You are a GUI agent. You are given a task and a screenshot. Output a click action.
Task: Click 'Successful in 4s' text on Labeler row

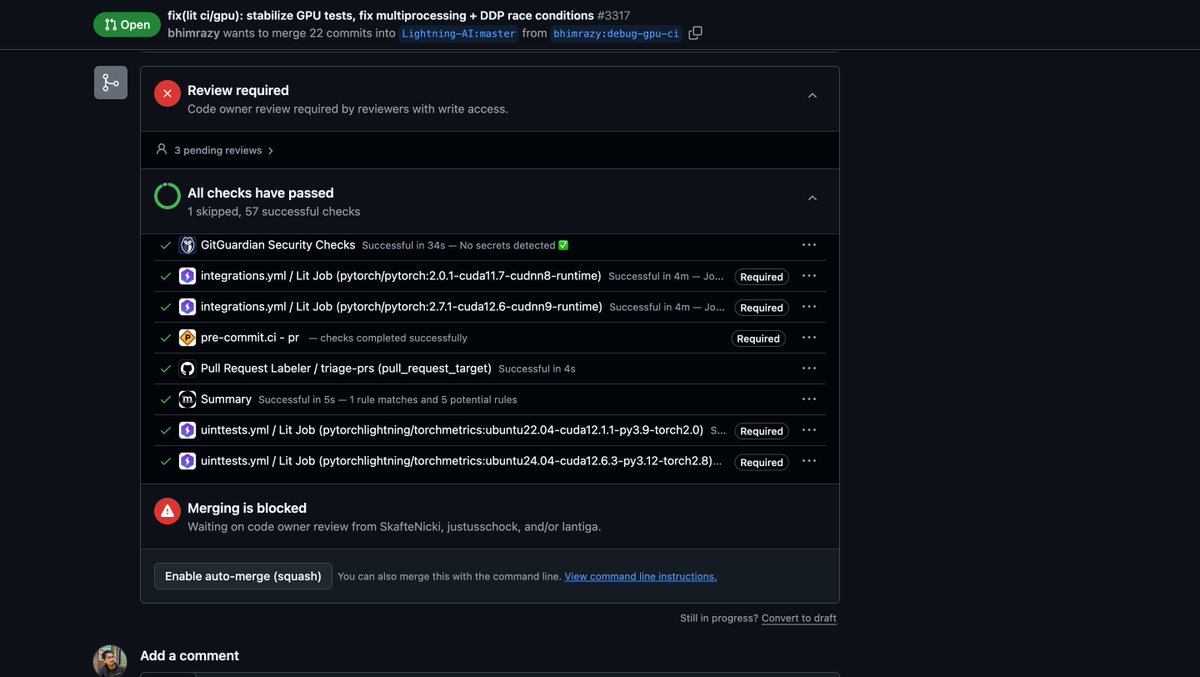pyautogui.click(x=537, y=369)
